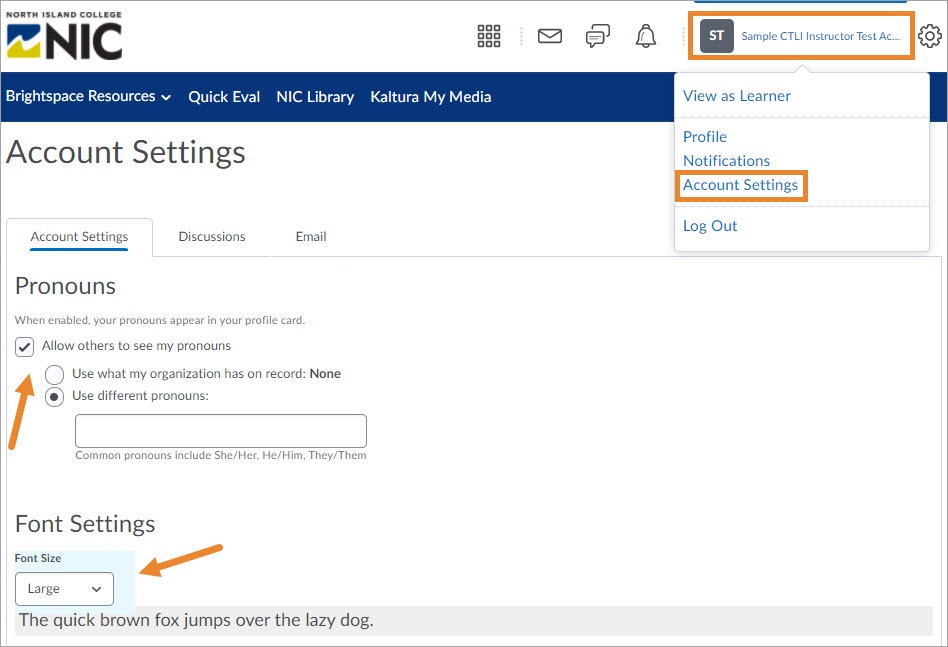Switch to the Discussions tab
This screenshot has width=948, height=647.
[212, 237]
